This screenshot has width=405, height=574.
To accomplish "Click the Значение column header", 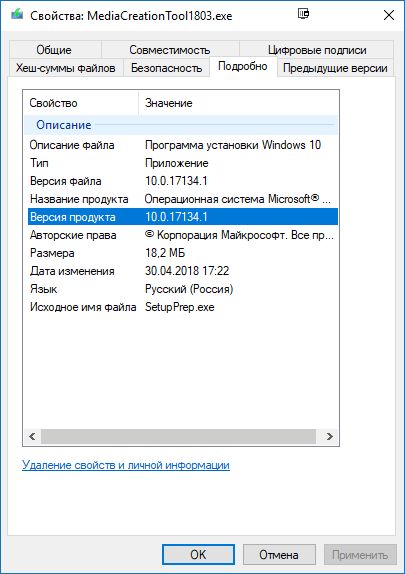I will point(238,103).
